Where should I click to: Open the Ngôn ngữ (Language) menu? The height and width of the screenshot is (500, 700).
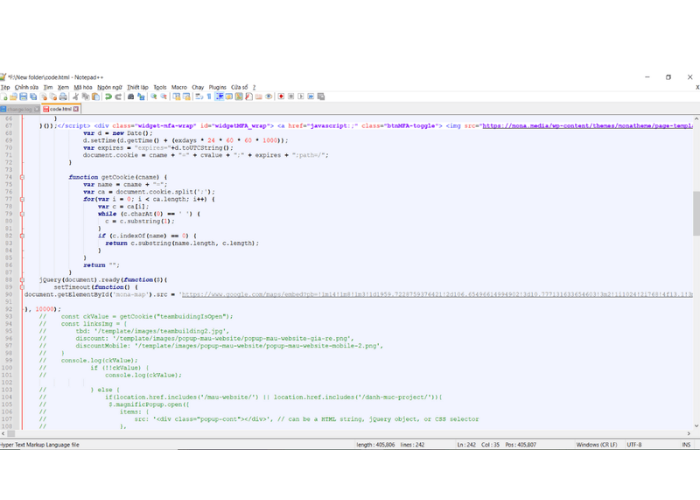click(110, 87)
